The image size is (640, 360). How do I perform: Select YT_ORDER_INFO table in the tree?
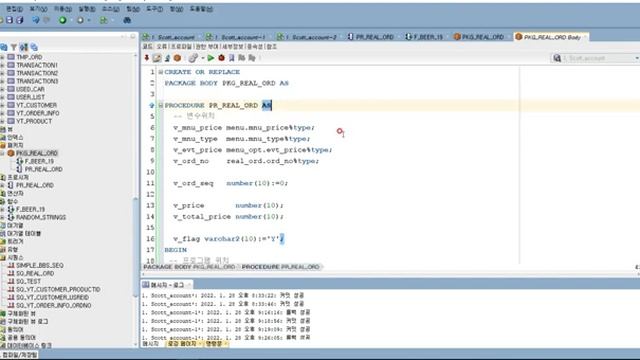[x=38, y=113]
